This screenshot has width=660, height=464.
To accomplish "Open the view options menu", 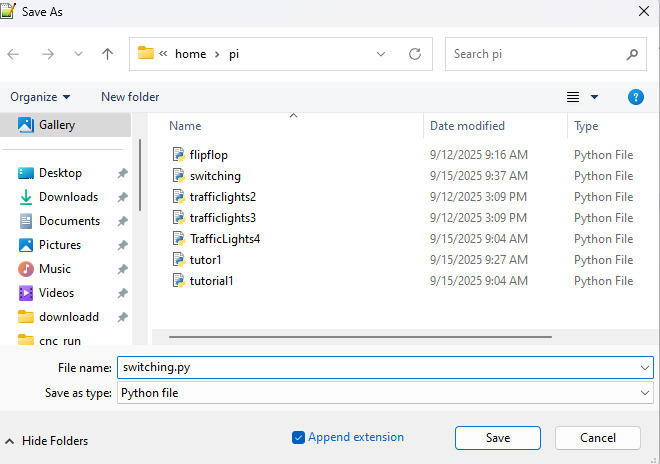I will point(582,97).
